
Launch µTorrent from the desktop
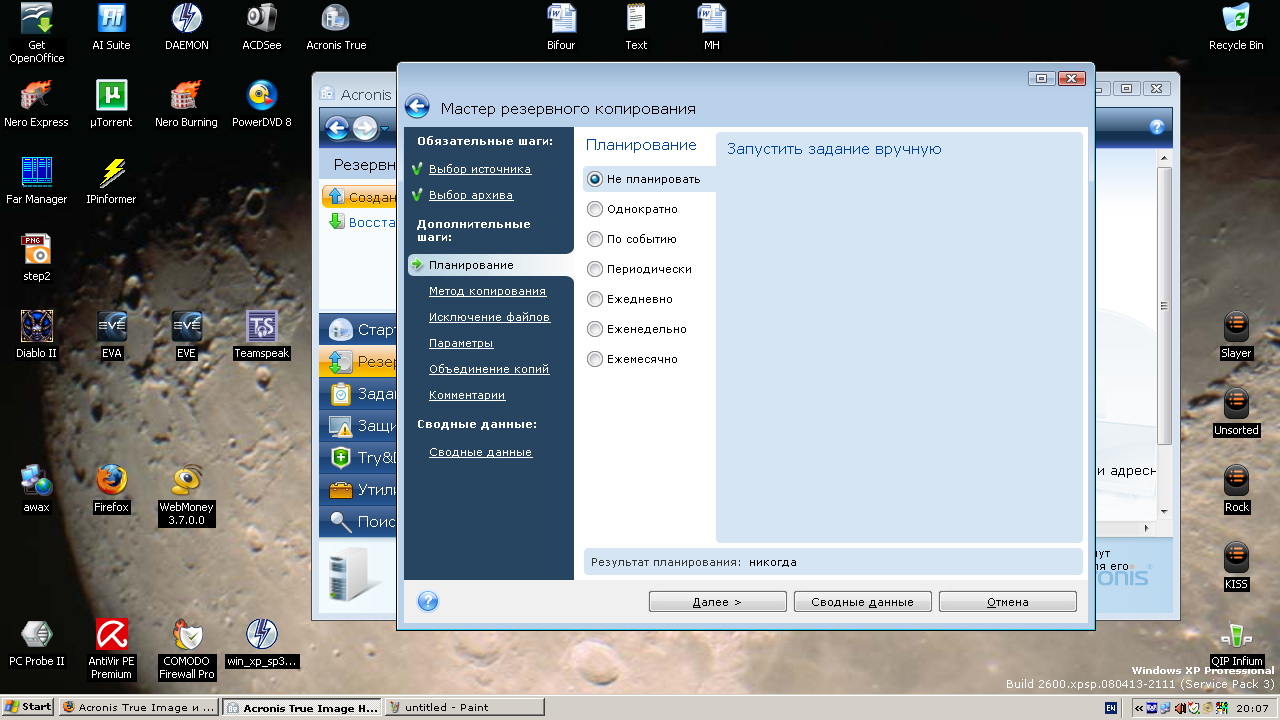[x=112, y=96]
